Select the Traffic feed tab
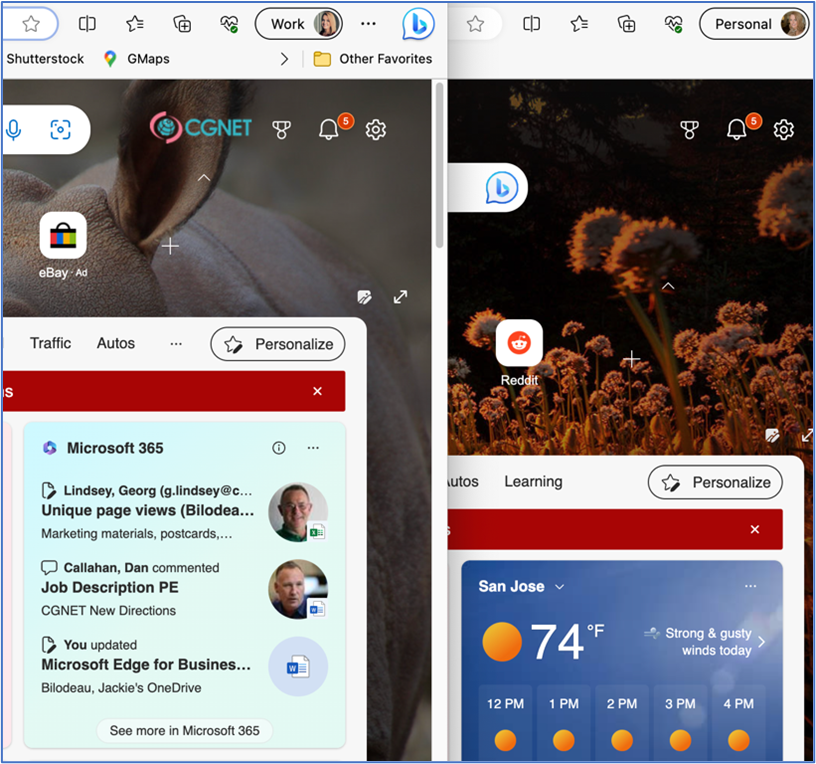Screen dimensions: 816x764 pyautogui.click(x=50, y=343)
